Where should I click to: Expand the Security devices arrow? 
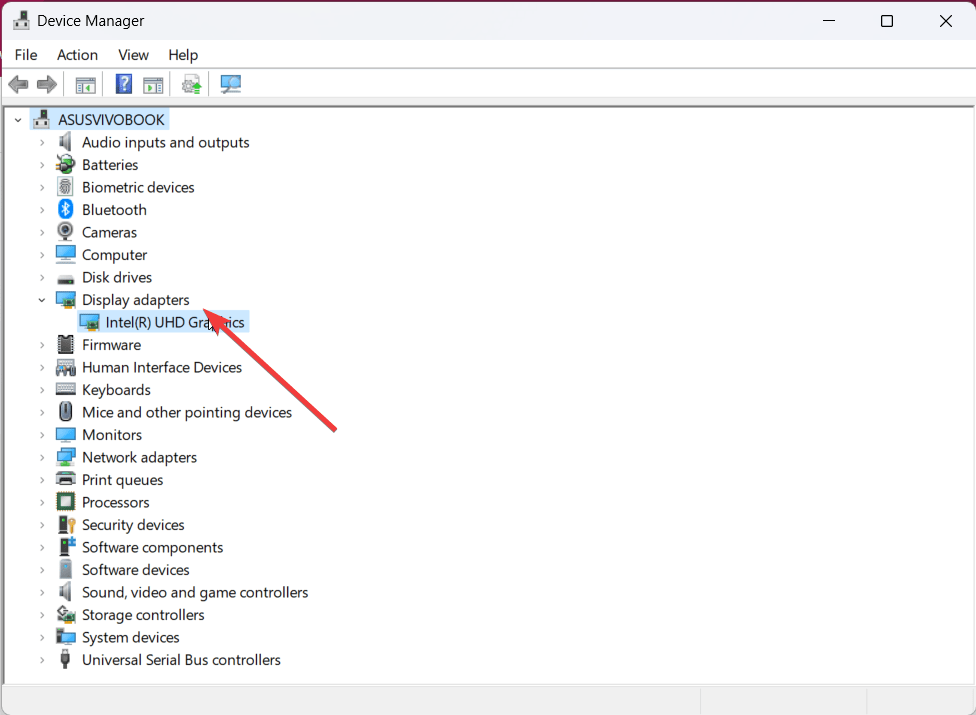coord(42,525)
